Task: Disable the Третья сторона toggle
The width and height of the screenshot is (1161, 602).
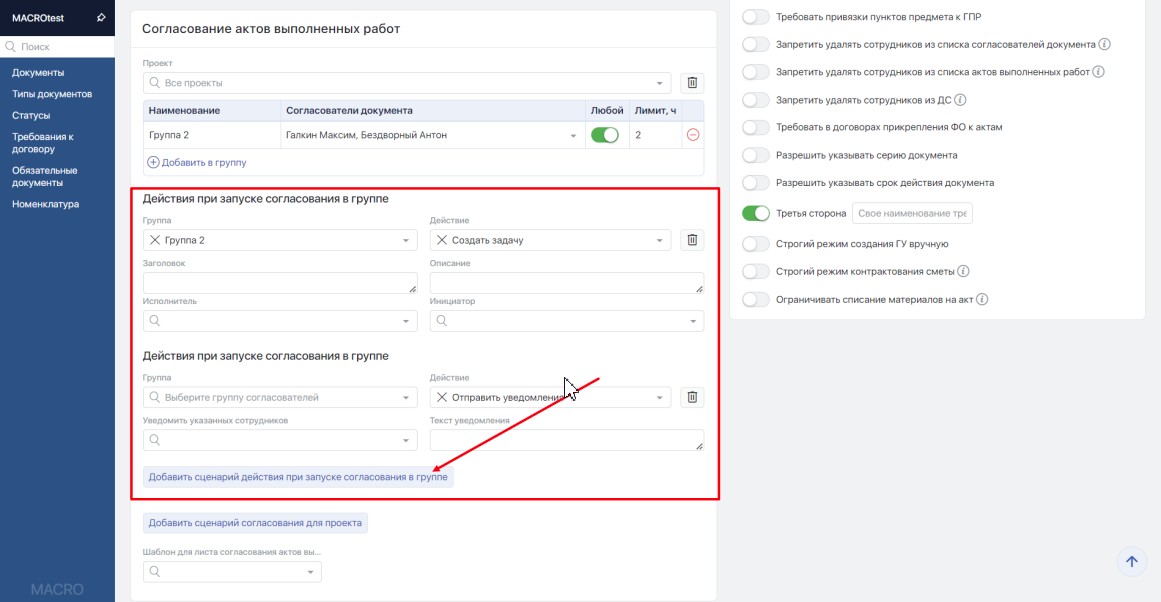Action: click(756, 214)
